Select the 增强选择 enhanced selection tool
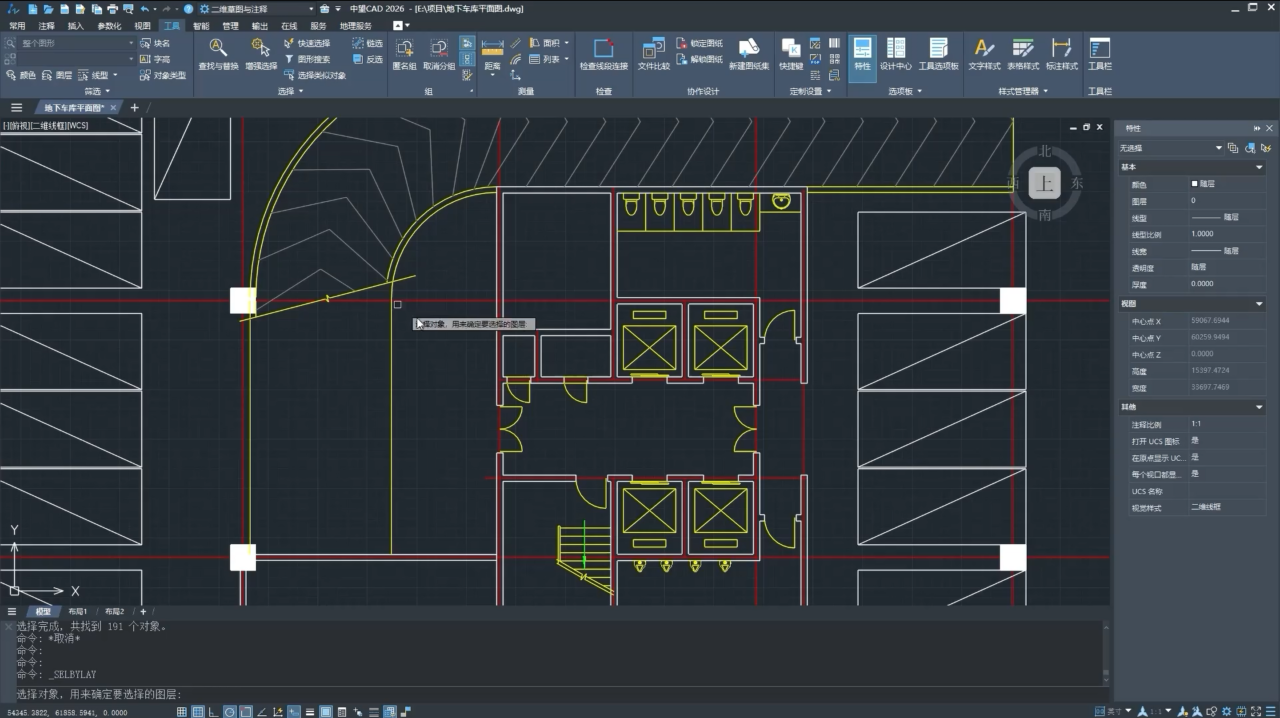 click(x=260, y=54)
